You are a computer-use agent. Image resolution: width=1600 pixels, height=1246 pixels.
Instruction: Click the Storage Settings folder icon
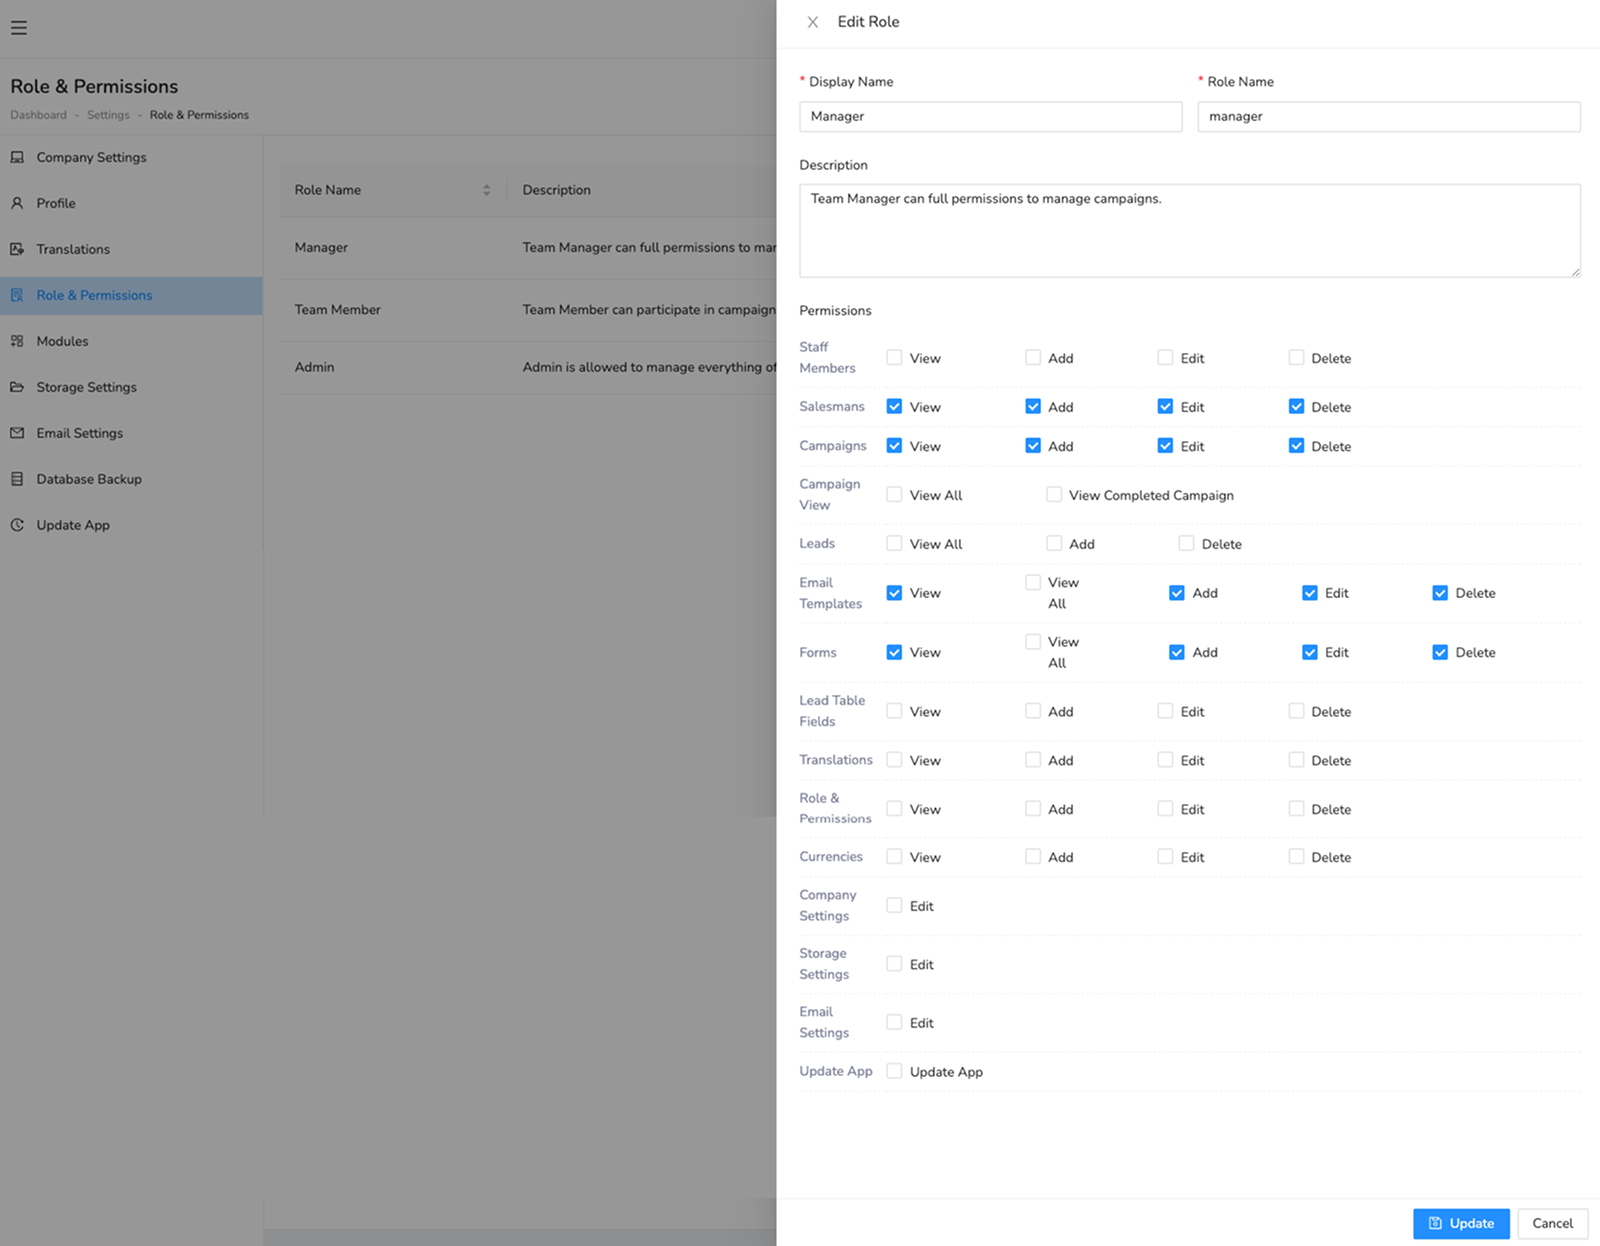point(17,387)
